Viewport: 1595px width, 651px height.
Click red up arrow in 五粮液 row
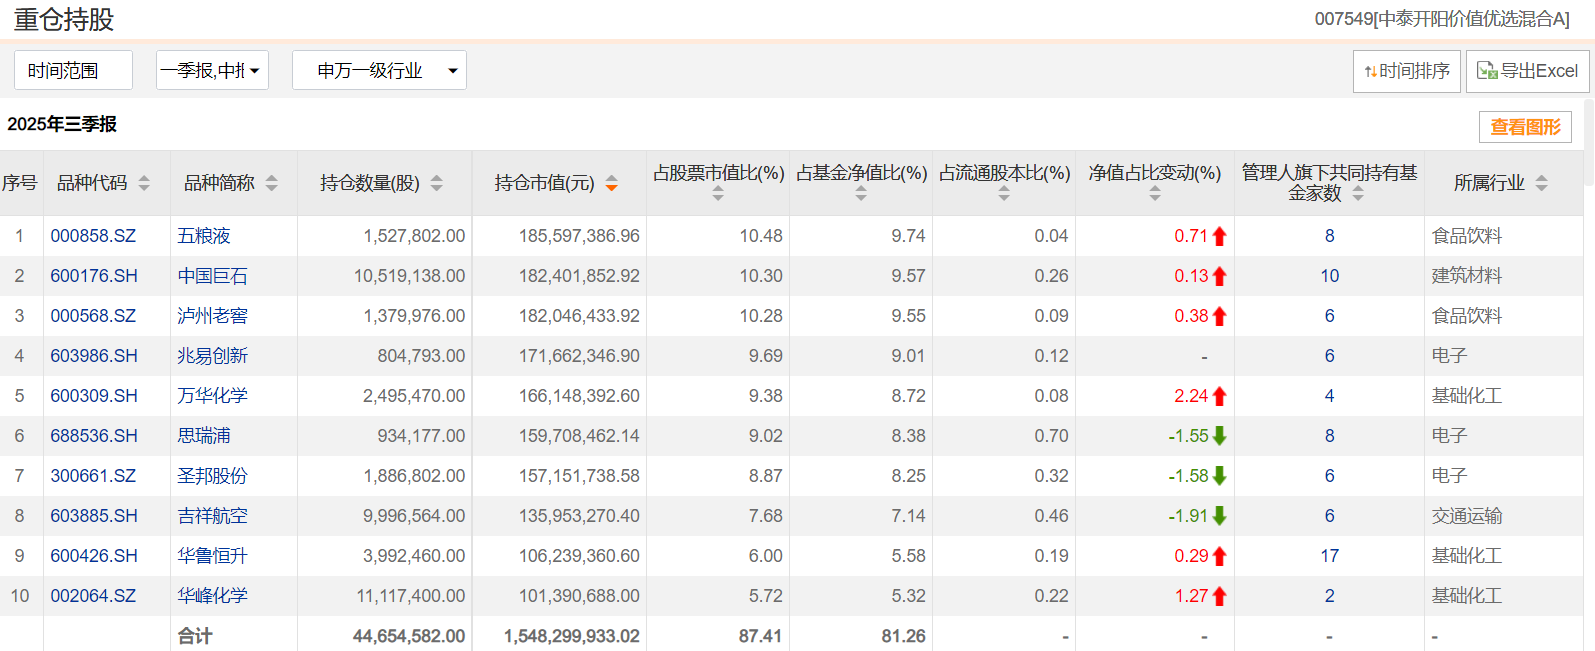pos(1219,236)
